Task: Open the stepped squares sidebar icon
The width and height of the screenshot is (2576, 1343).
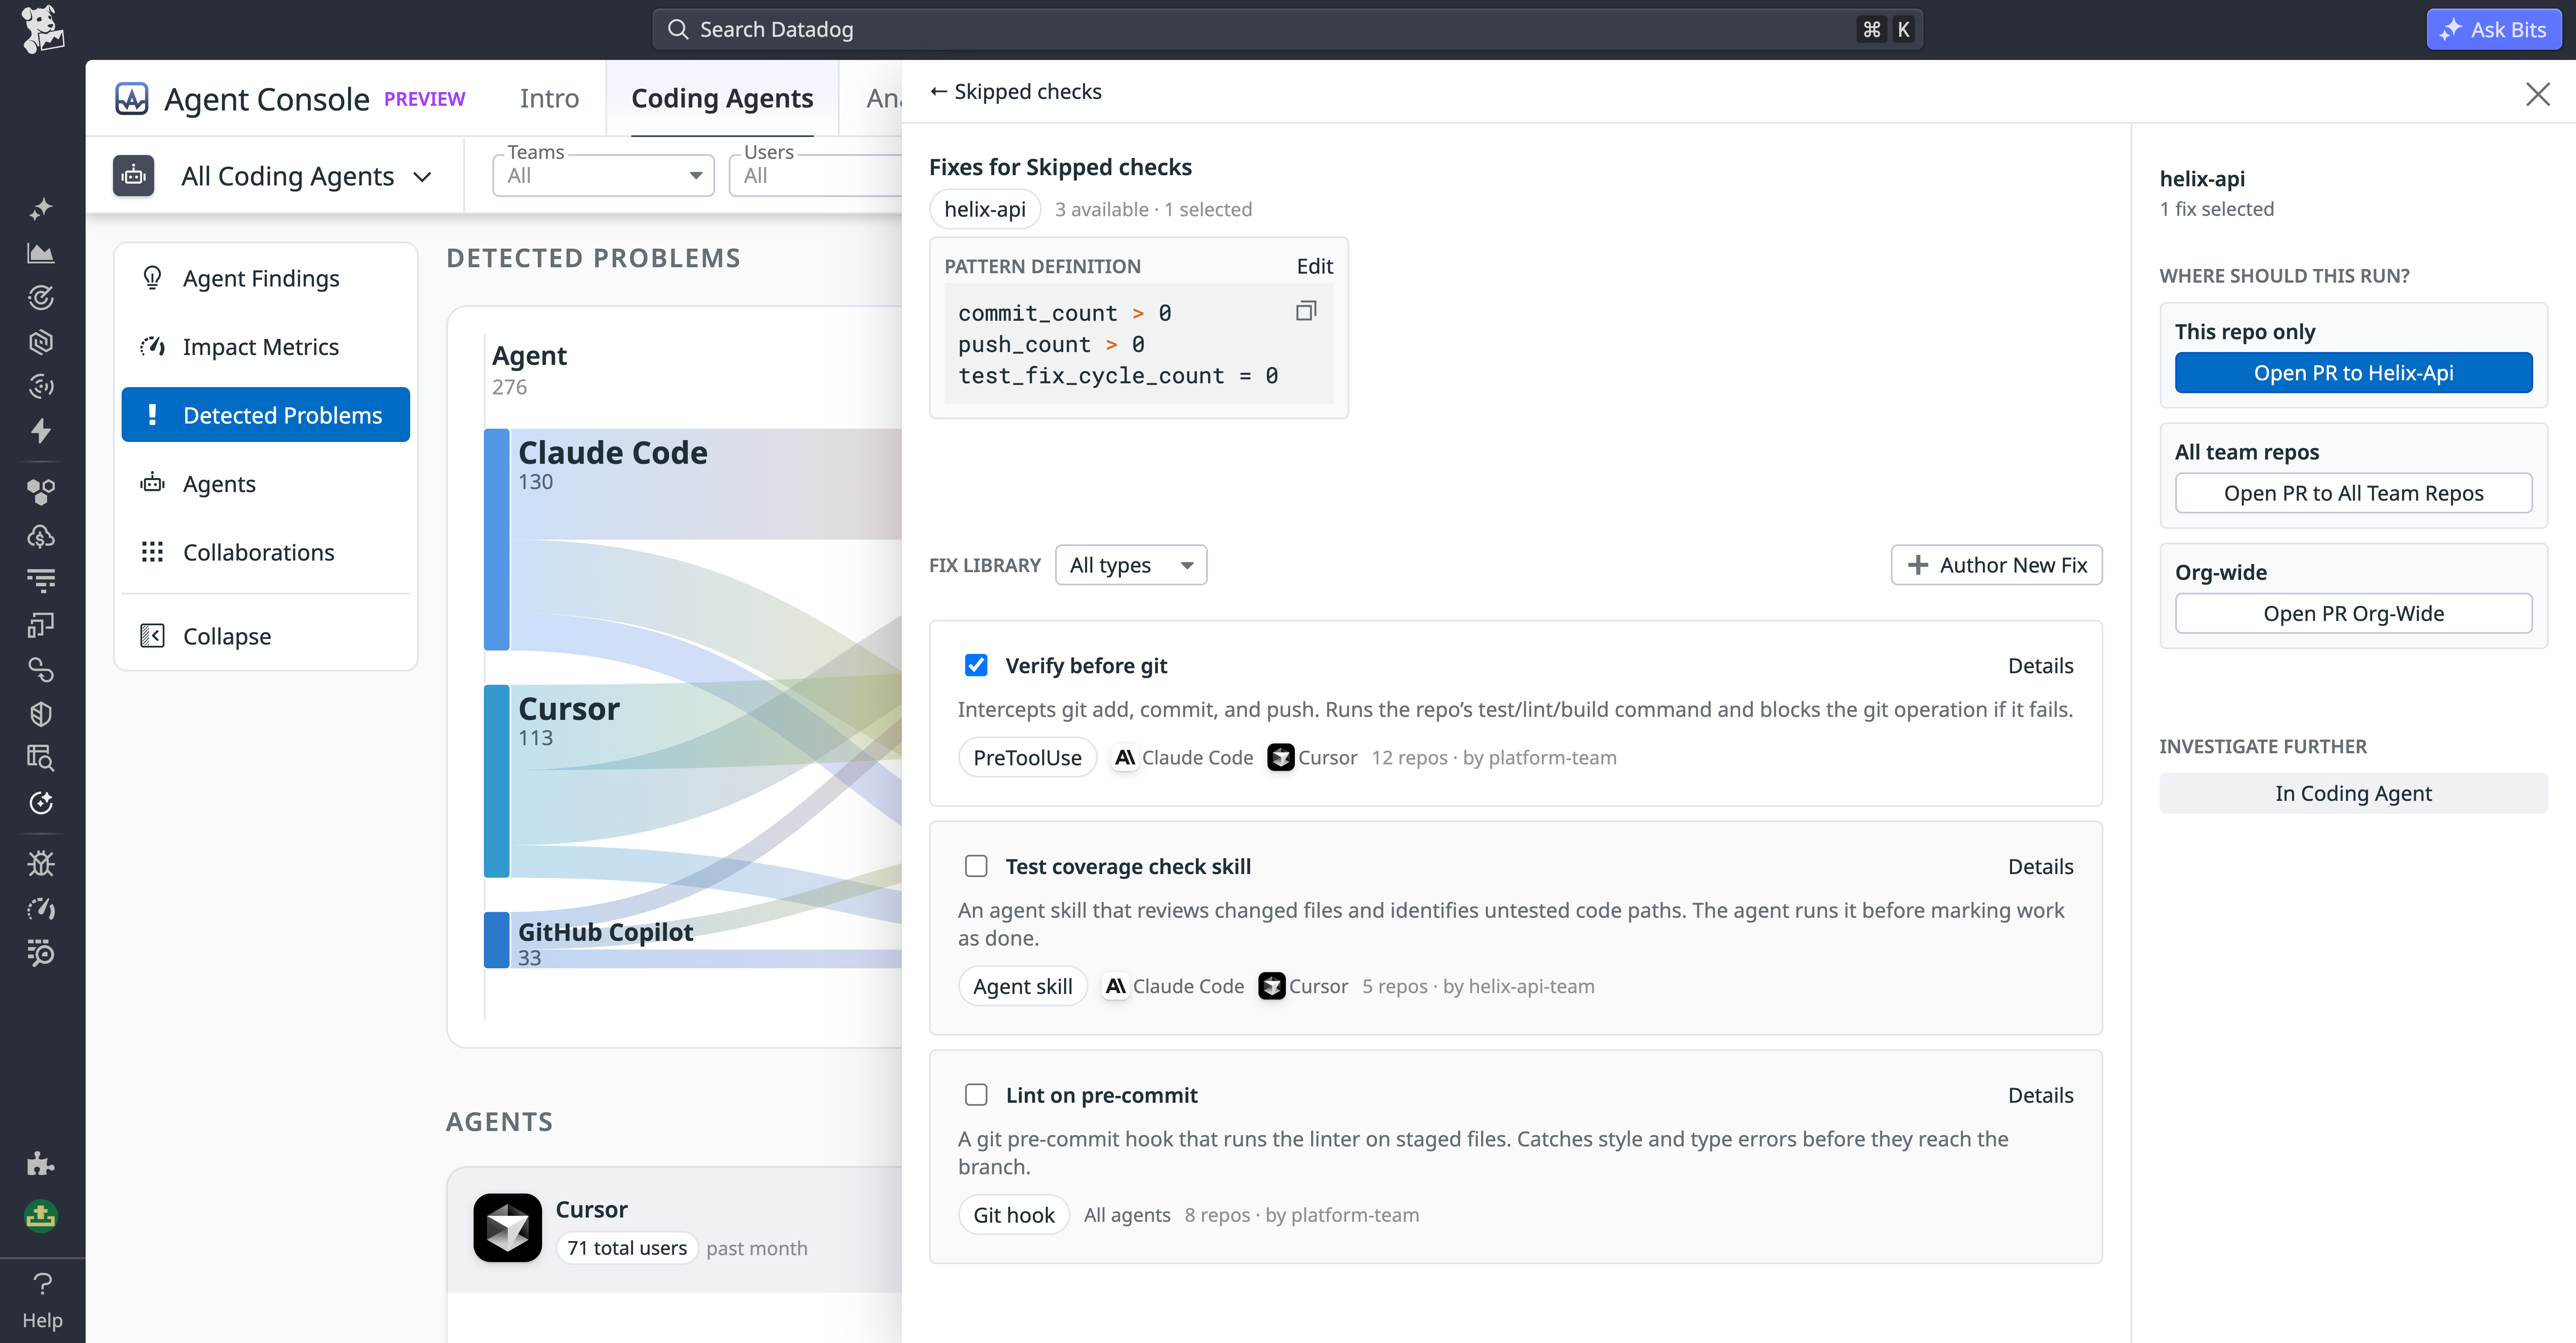Action: [41, 625]
